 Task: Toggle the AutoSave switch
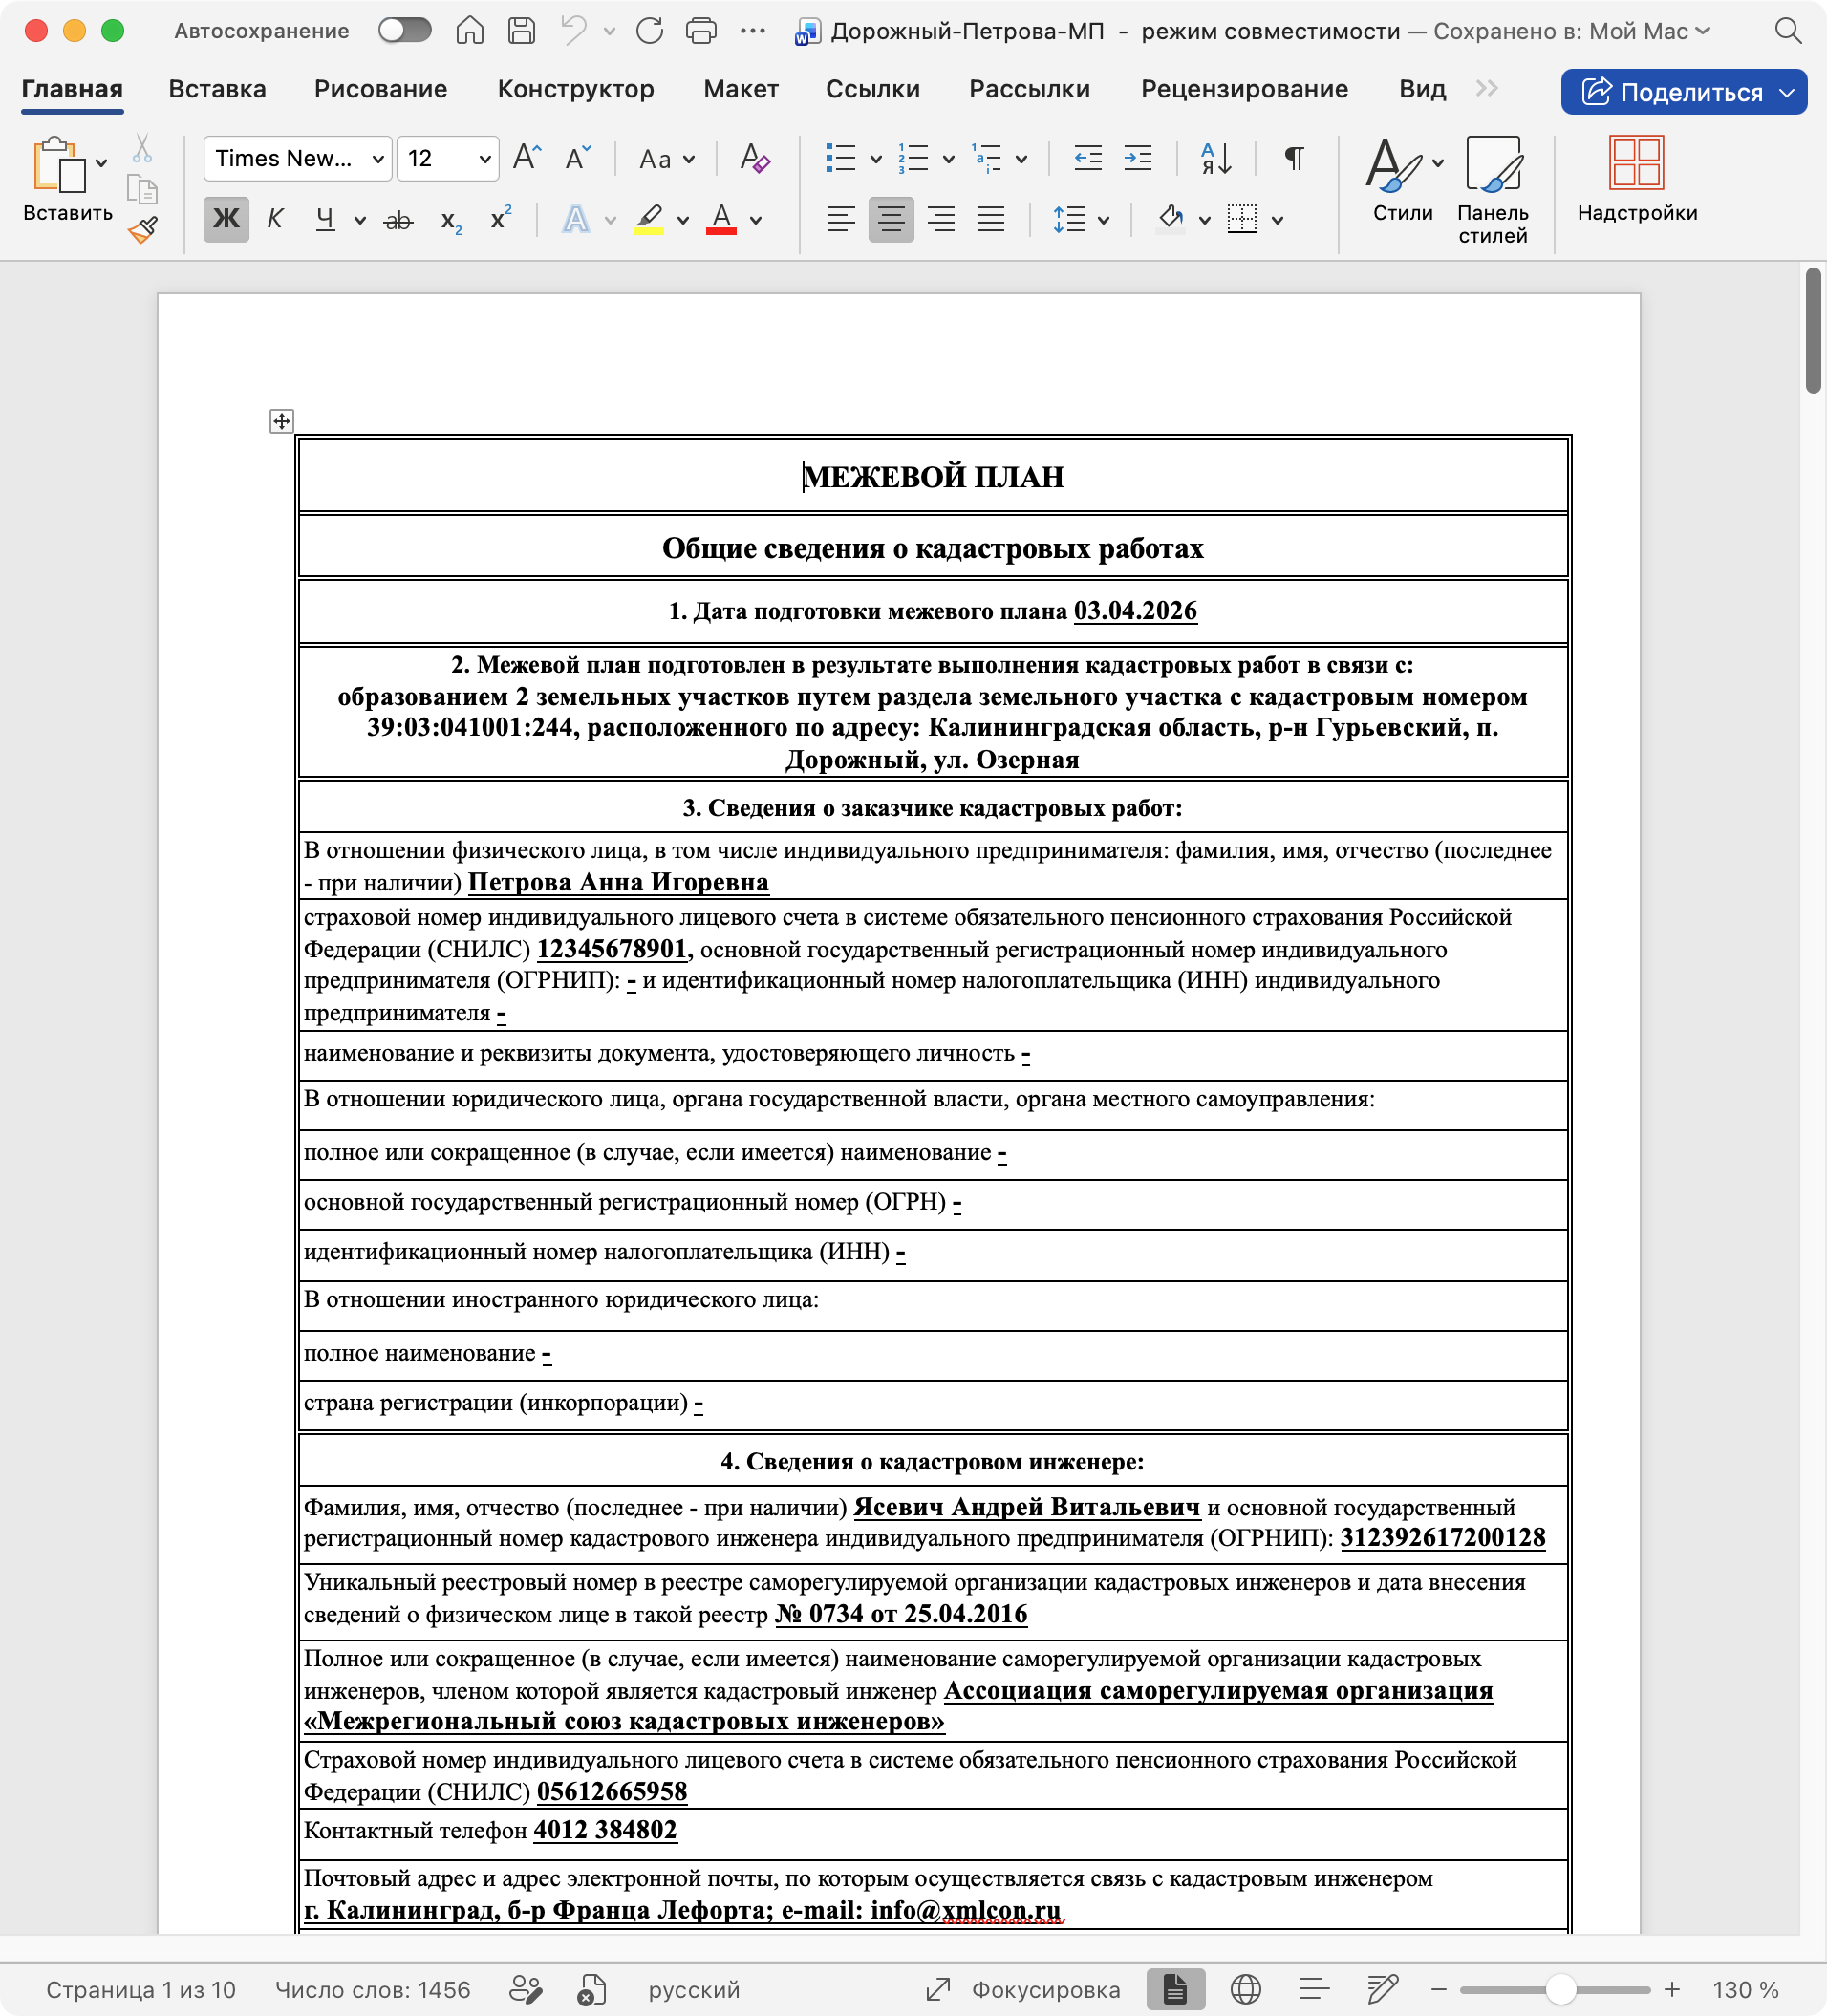[405, 31]
